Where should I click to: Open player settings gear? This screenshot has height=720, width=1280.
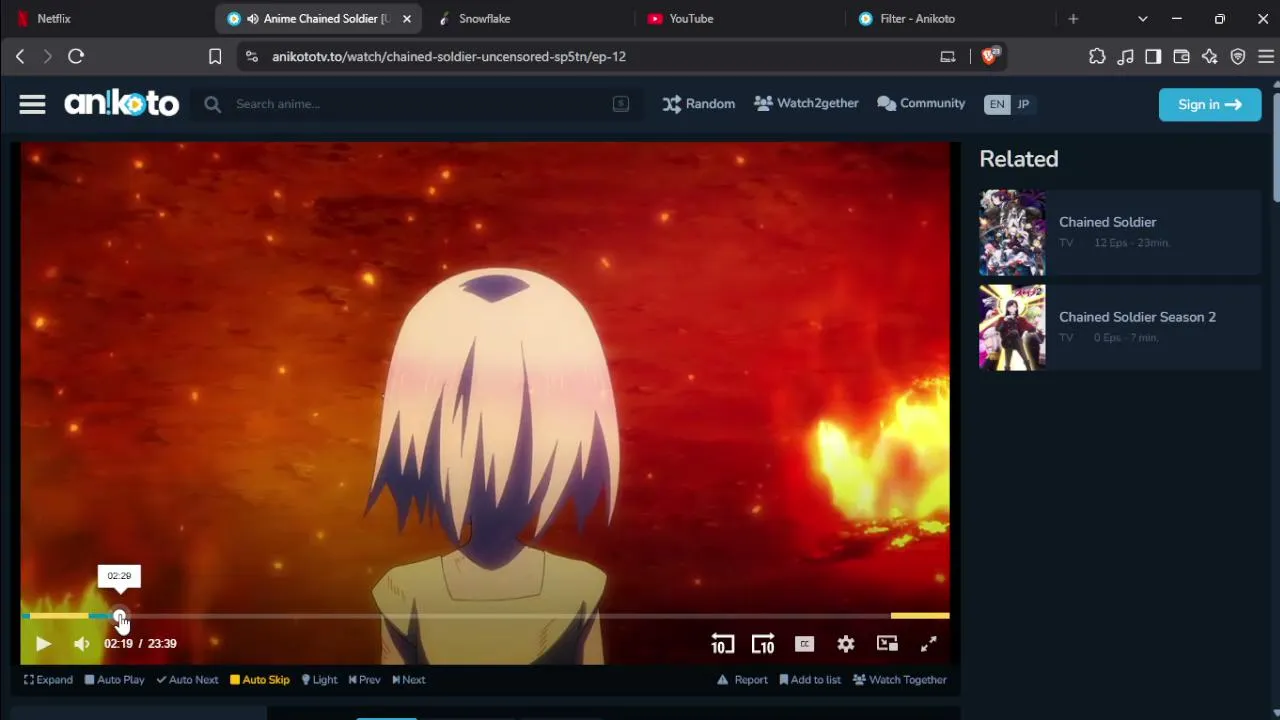click(x=846, y=644)
